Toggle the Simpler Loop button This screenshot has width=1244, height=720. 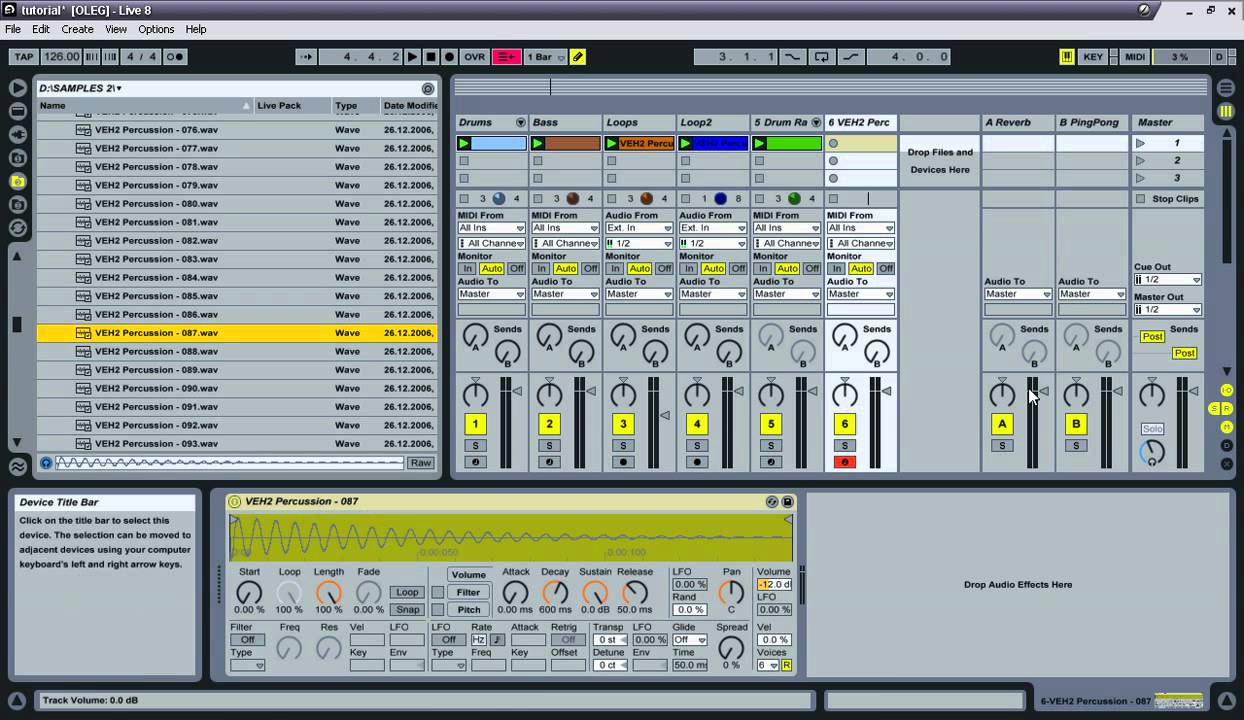pyautogui.click(x=407, y=592)
